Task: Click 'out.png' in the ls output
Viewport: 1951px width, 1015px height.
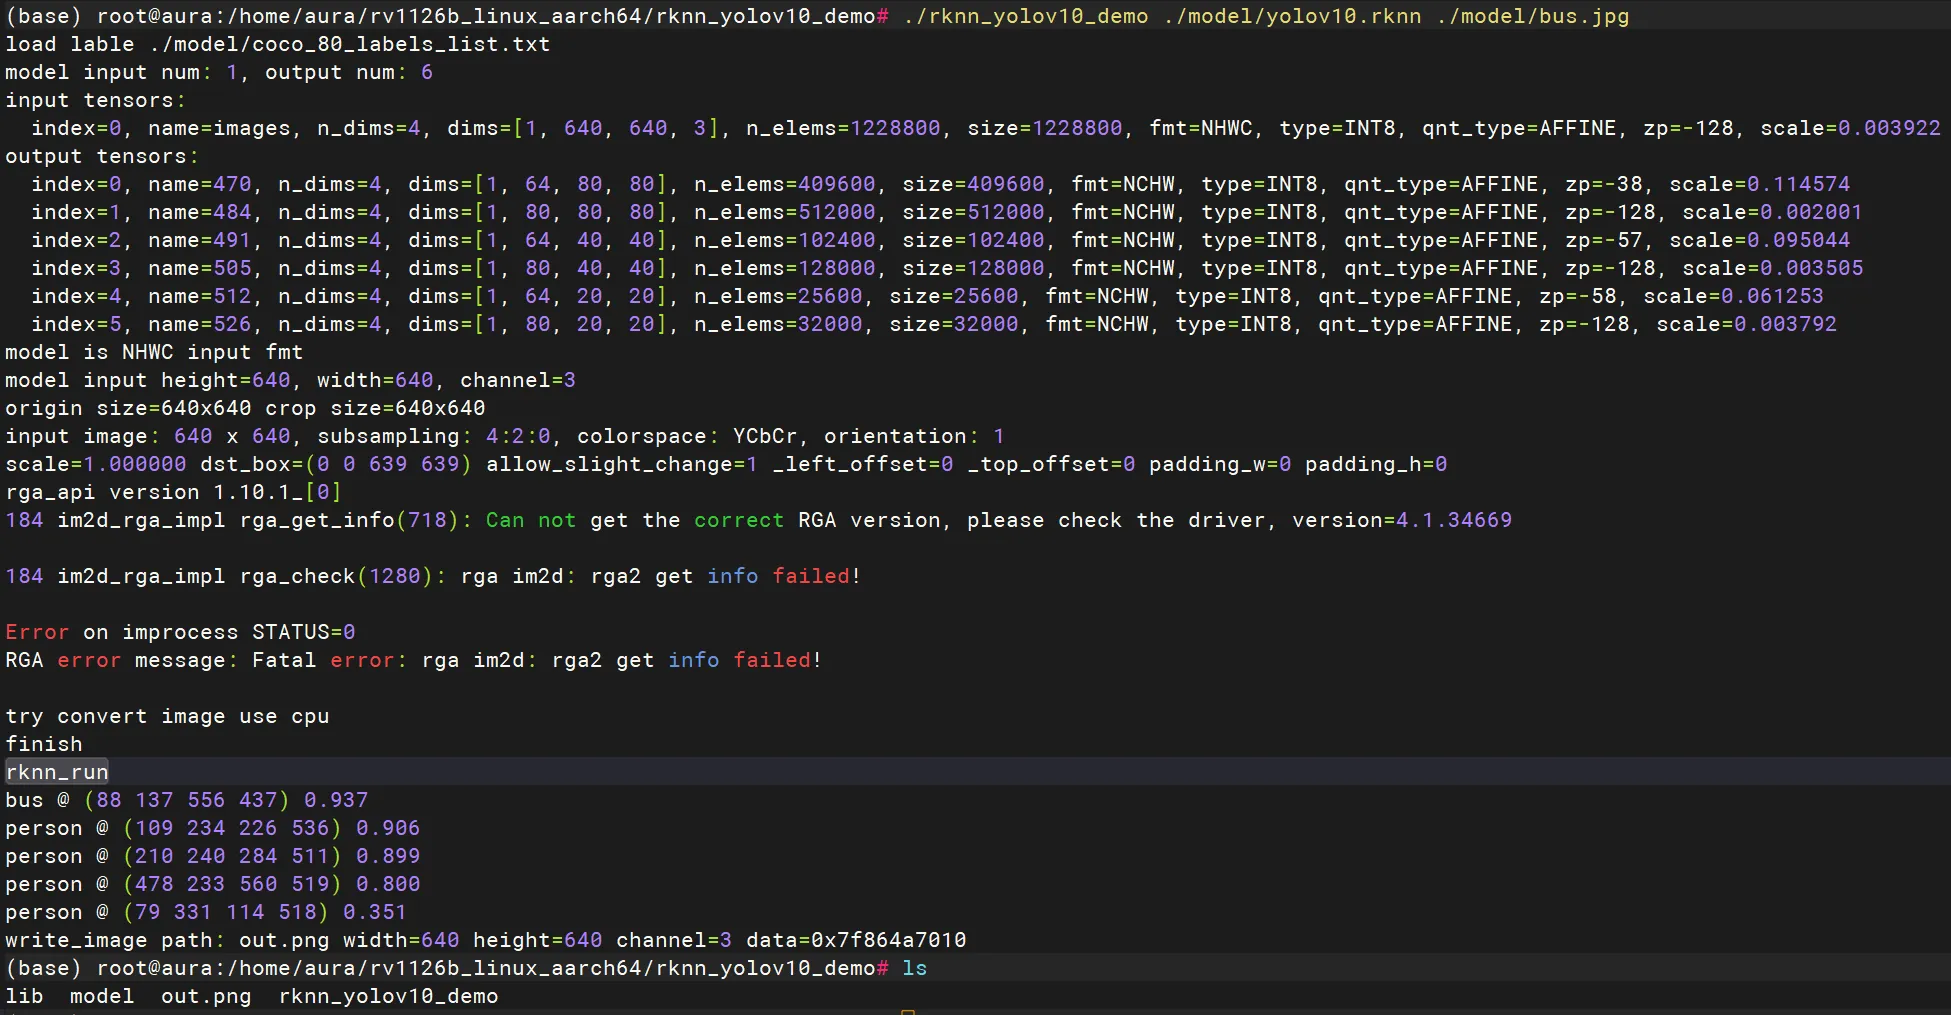Action: tap(206, 996)
